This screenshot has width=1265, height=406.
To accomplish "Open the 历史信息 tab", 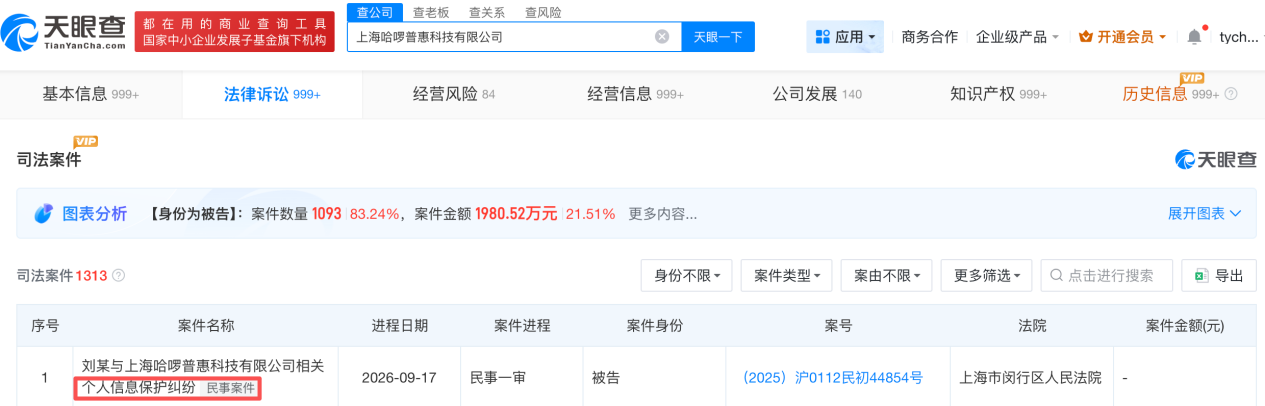I will (1171, 94).
